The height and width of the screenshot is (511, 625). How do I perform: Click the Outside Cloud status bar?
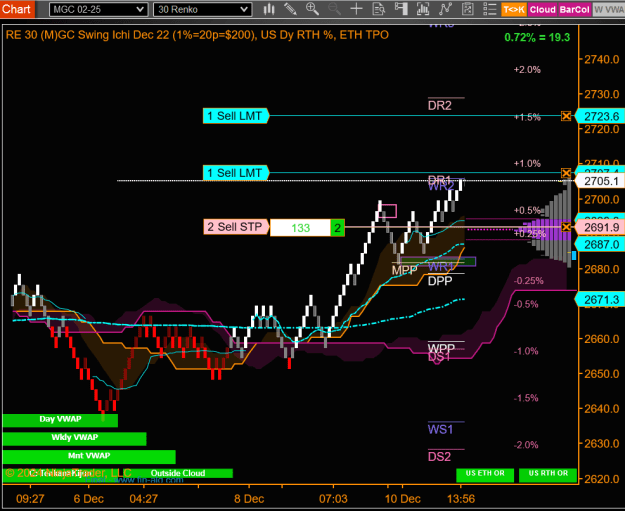[x=178, y=473]
